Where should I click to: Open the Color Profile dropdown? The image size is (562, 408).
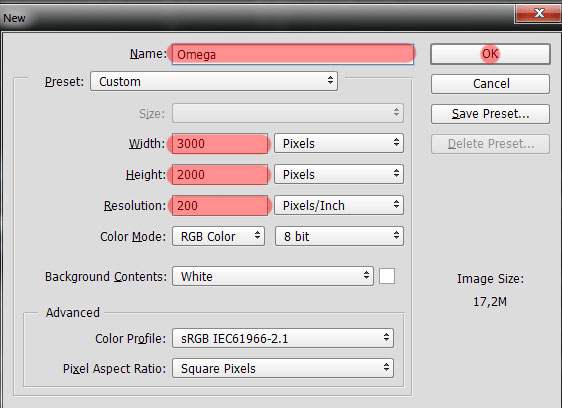[283, 338]
